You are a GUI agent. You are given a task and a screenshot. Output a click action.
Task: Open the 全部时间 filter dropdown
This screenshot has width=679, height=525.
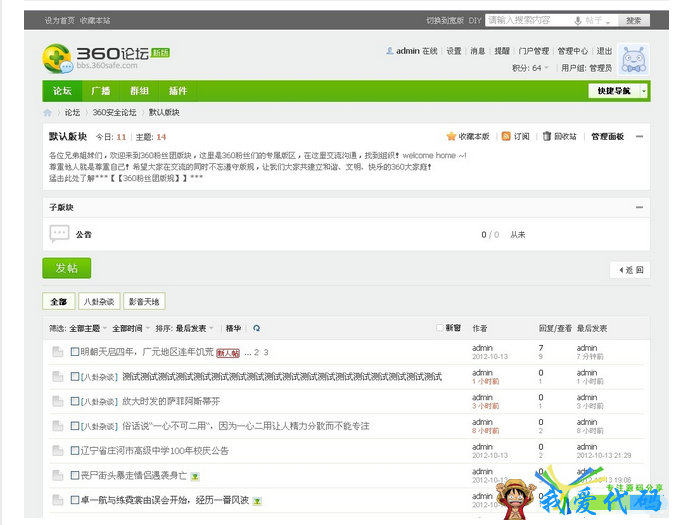(131, 328)
